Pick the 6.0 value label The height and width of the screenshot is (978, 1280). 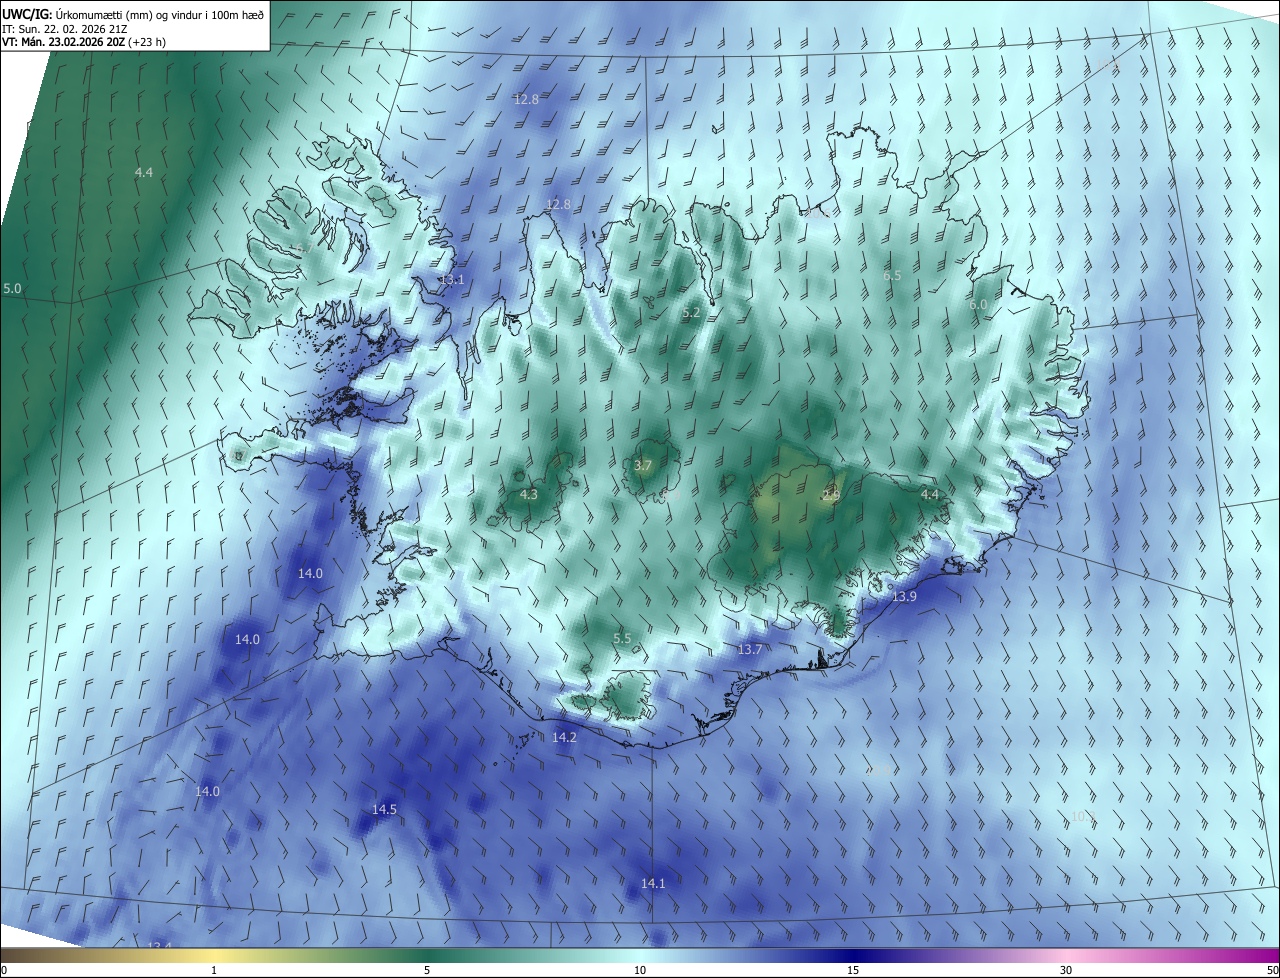[978, 304]
